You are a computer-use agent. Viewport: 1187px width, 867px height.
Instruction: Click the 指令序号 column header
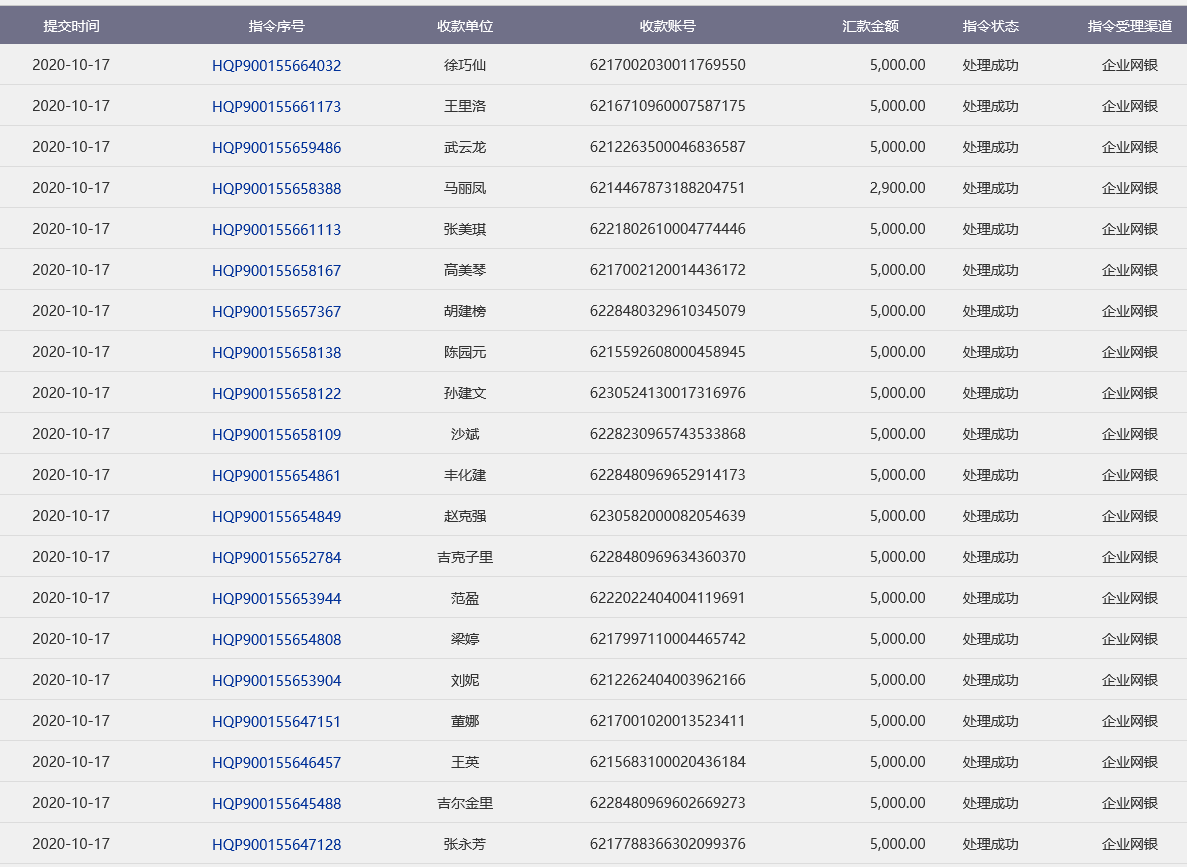(276, 26)
